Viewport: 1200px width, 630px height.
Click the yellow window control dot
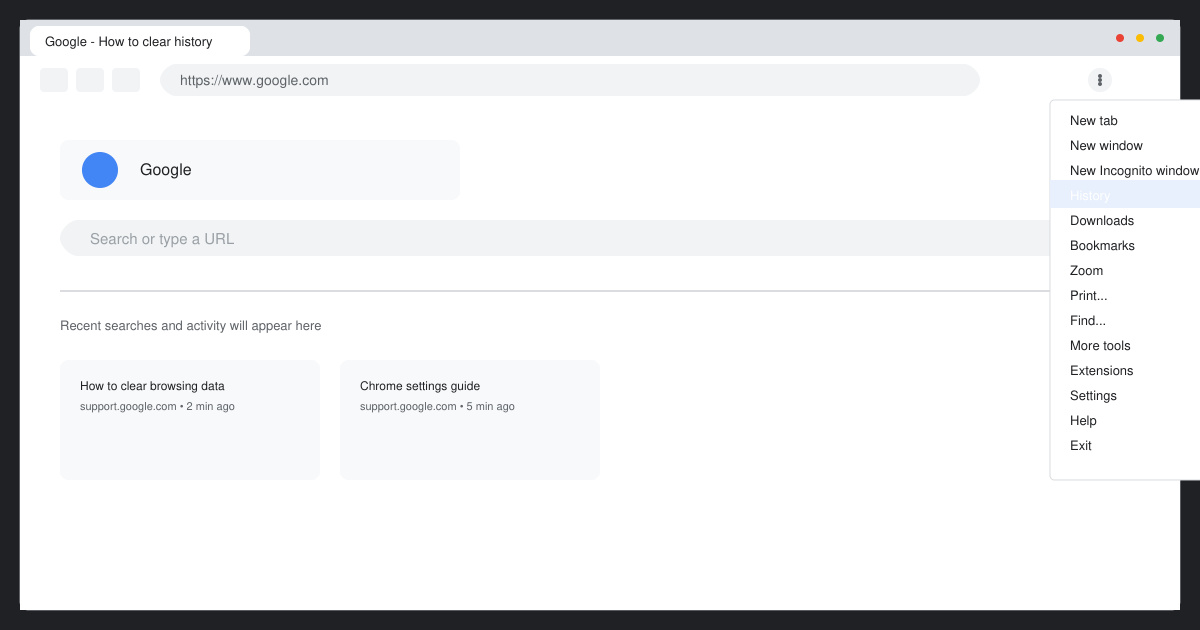tap(1140, 38)
